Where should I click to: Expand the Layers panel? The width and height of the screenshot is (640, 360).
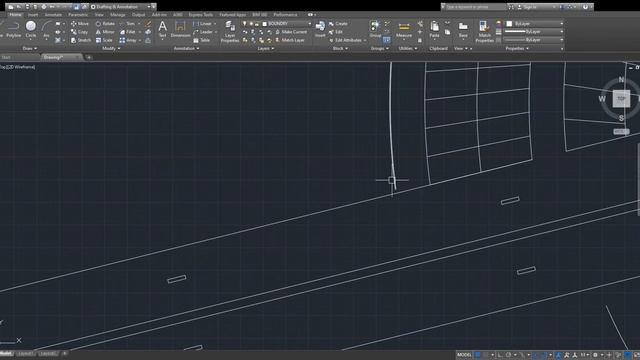(265, 48)
